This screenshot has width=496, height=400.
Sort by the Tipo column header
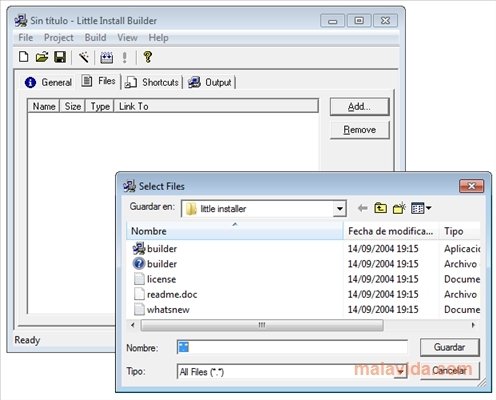pyautogui.click(x=460, y=231)
